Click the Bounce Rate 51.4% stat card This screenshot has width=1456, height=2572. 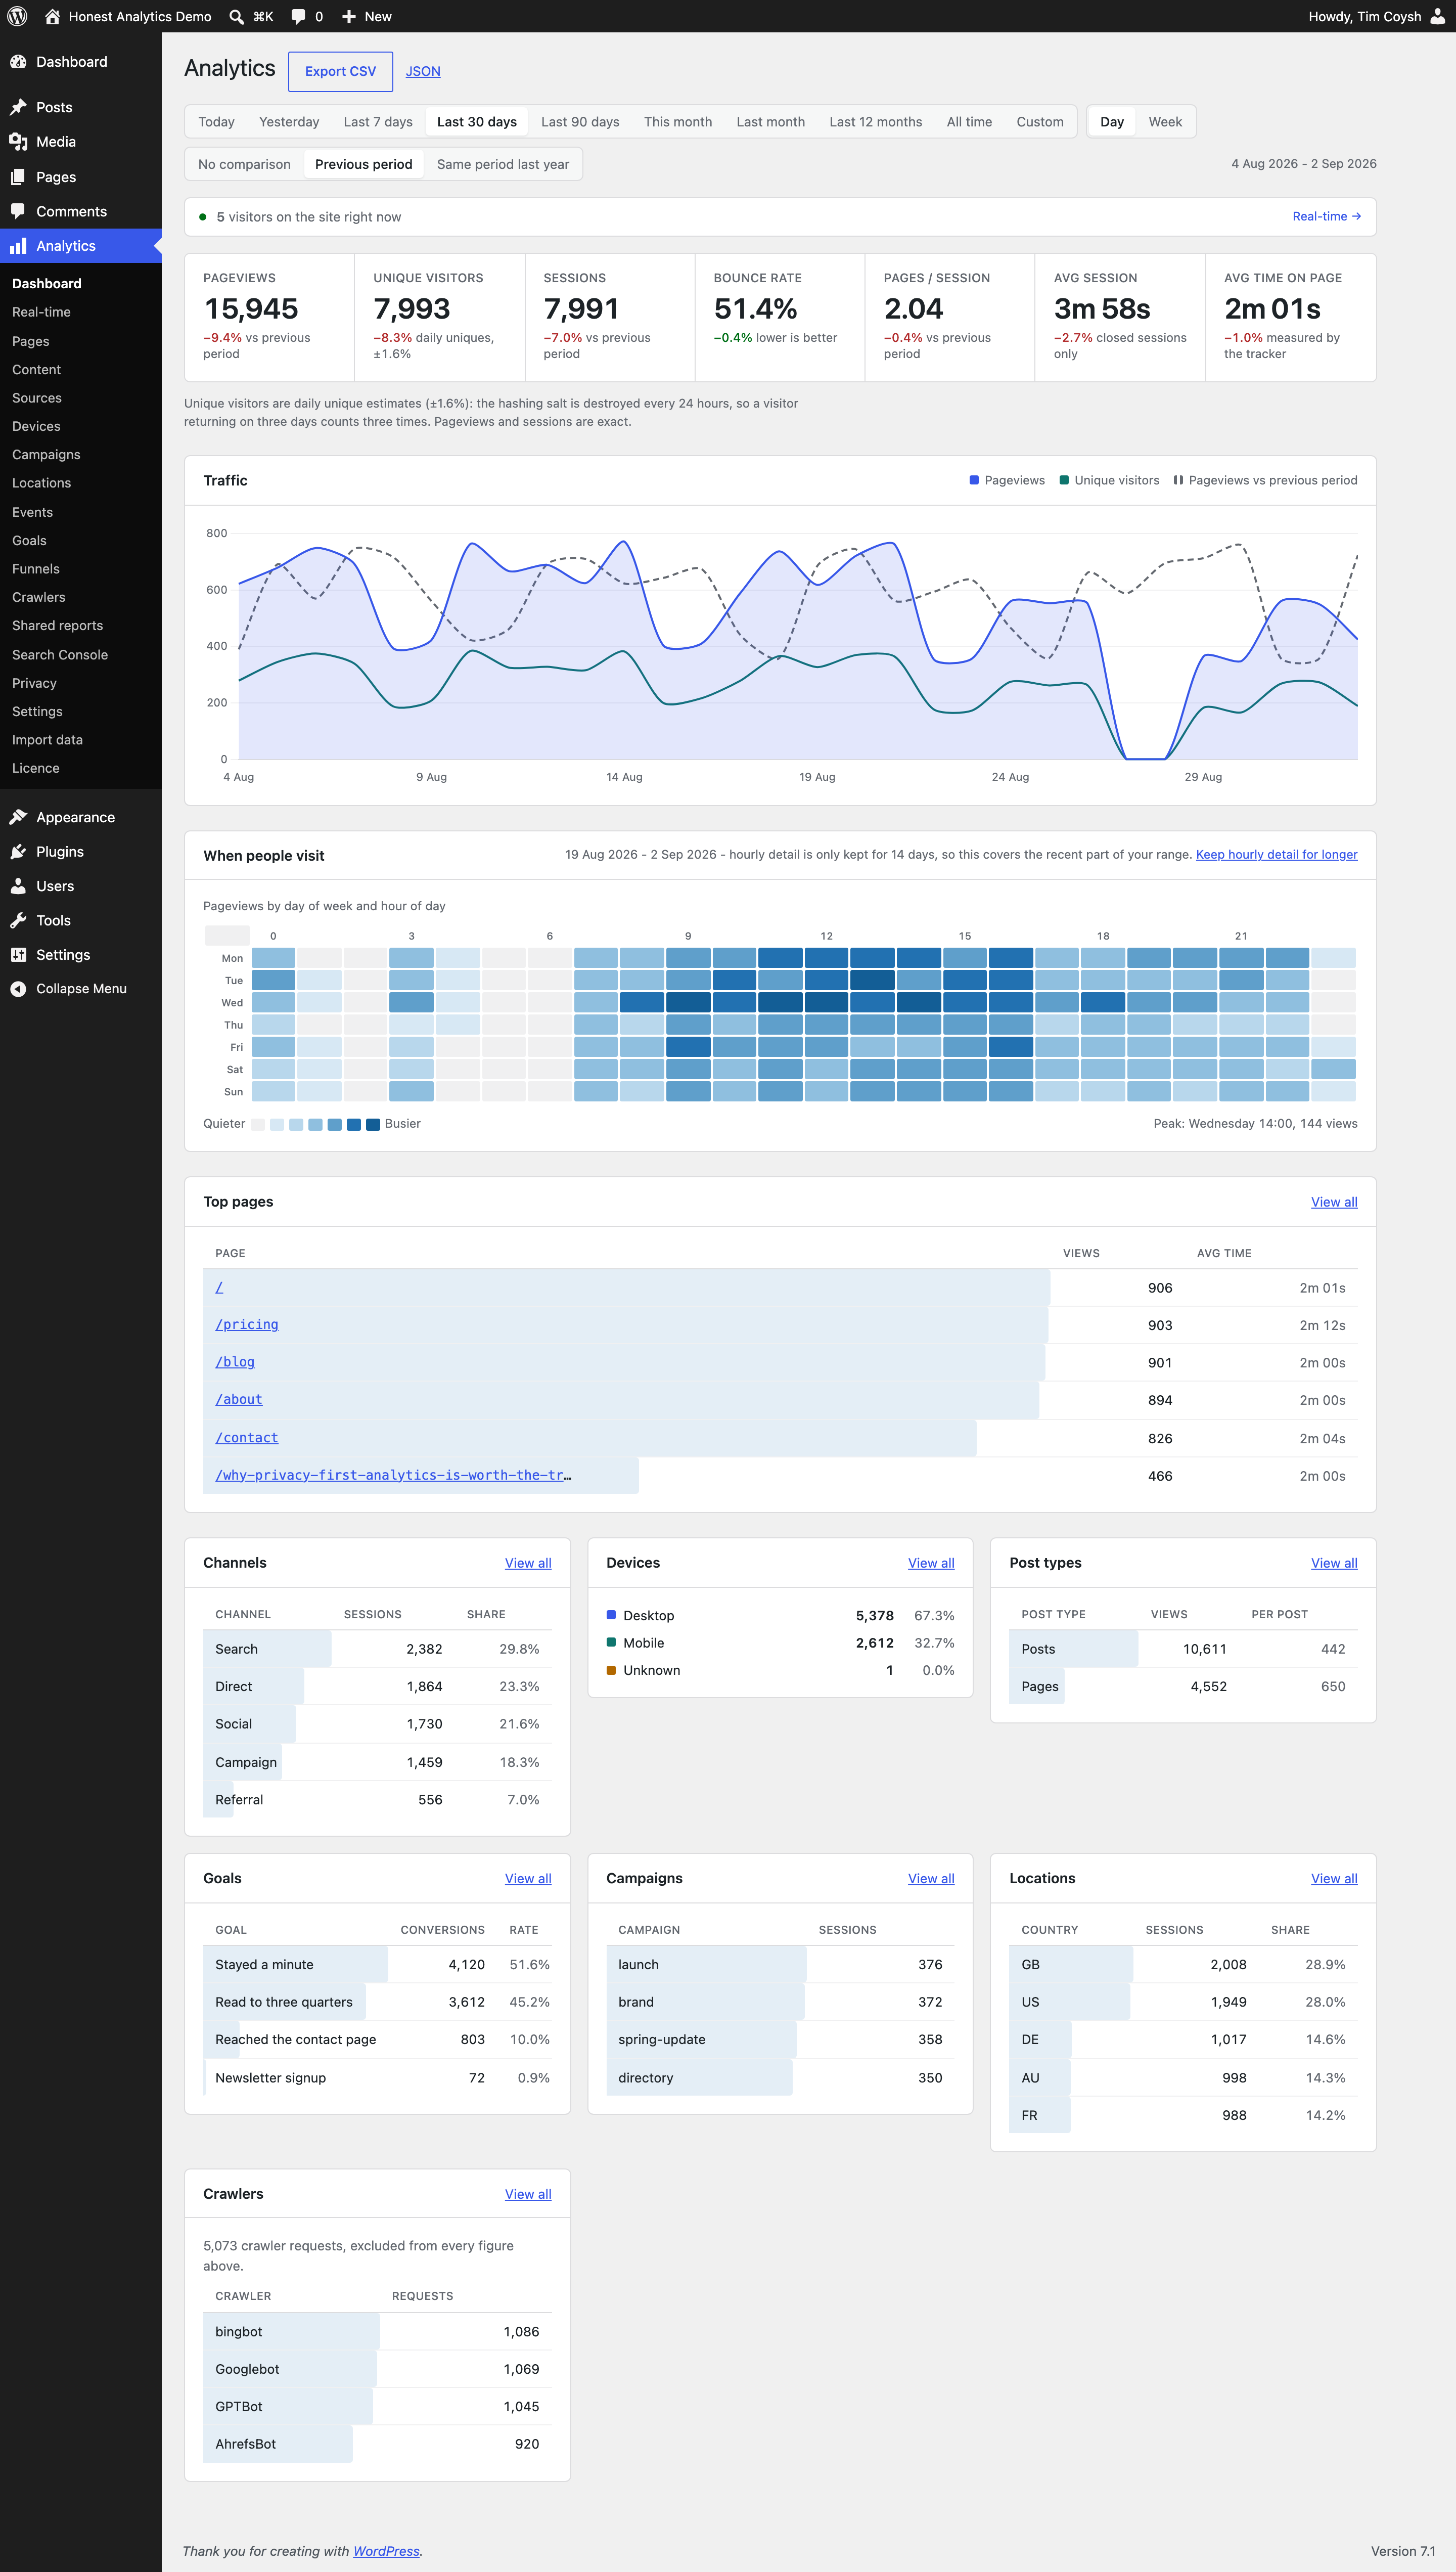780,317
